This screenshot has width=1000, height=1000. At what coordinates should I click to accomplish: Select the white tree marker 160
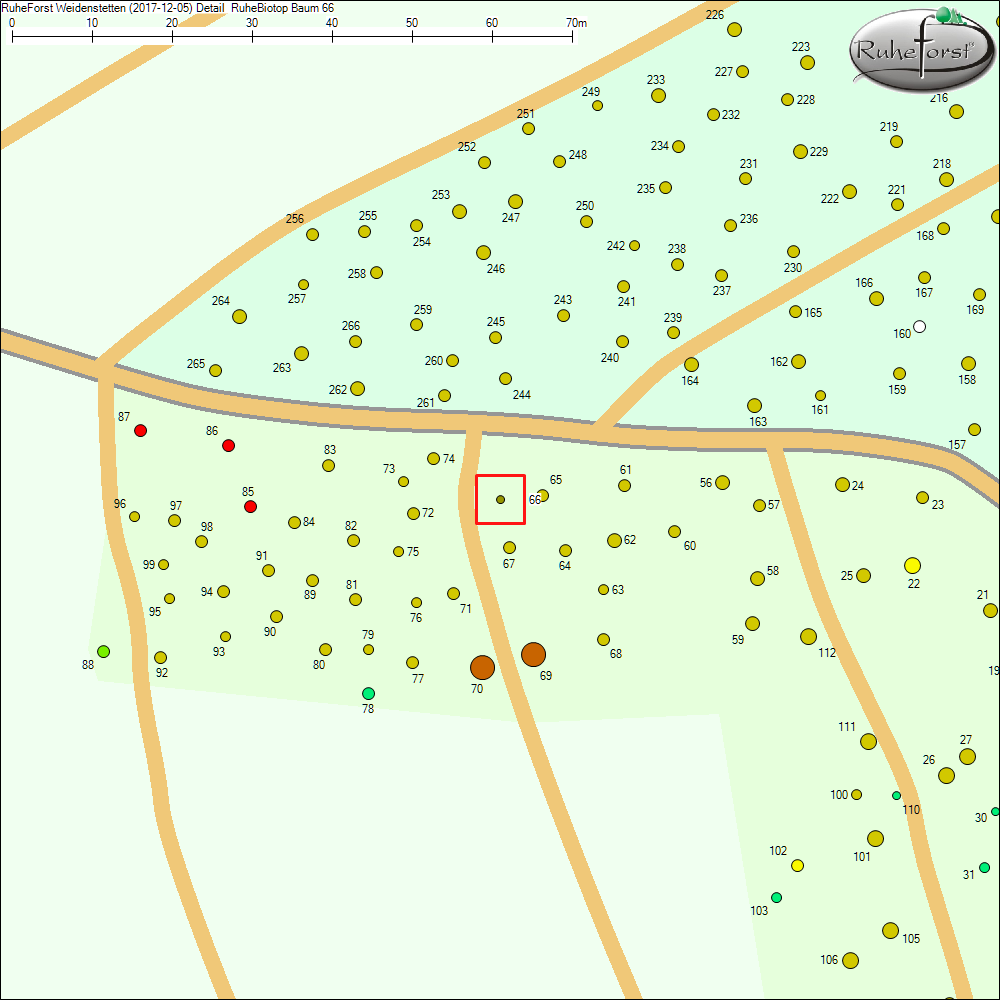(920, 326)
